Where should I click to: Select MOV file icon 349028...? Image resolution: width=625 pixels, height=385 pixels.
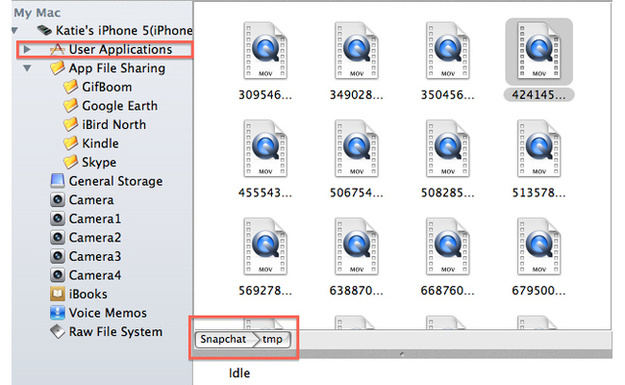point(356,51)
